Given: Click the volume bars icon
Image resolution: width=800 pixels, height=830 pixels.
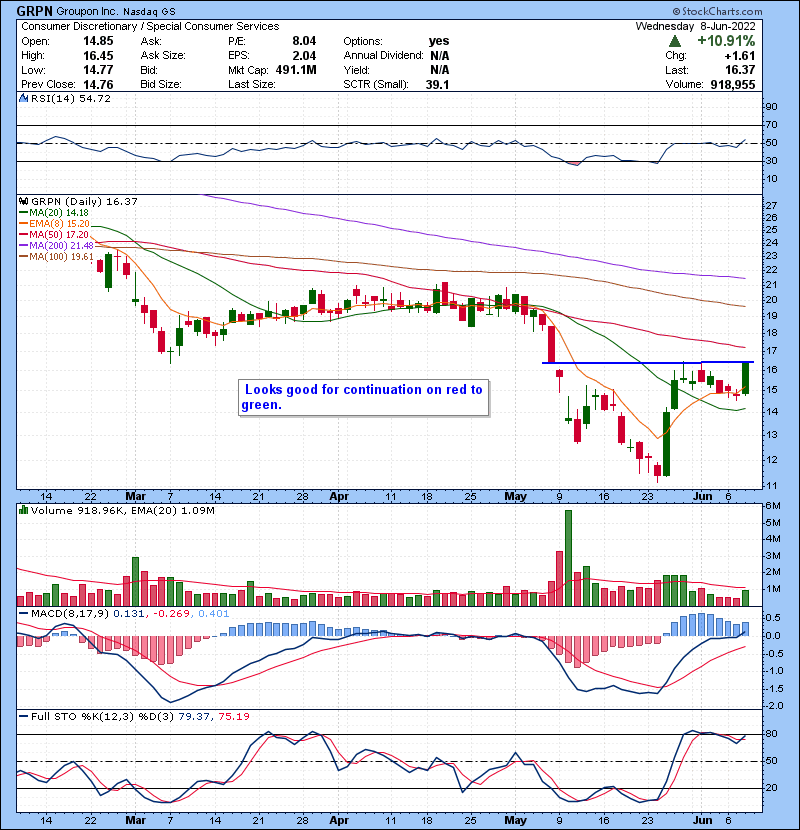Looking at the screenshot, I should (x=23, y=510).
